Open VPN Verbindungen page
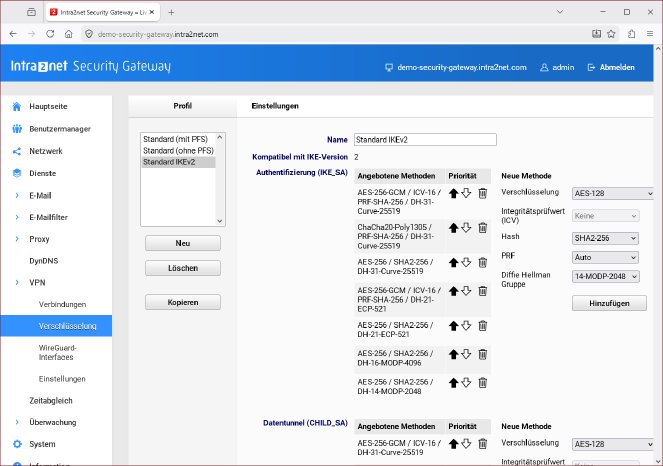Screen dimensions: 663x466 [x=62, y=304]
